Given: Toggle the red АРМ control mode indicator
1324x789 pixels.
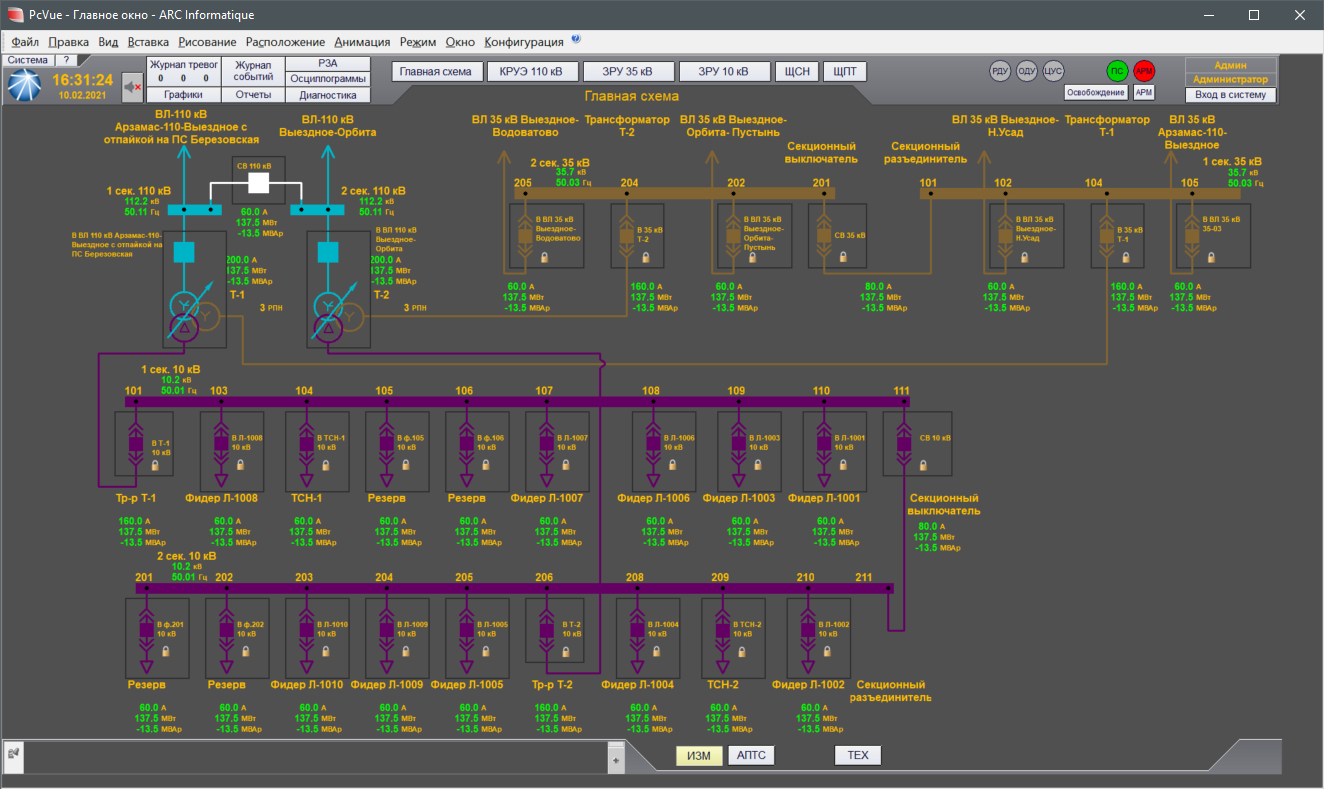Looking at the screenshot, I should [x=1144, y=71].
